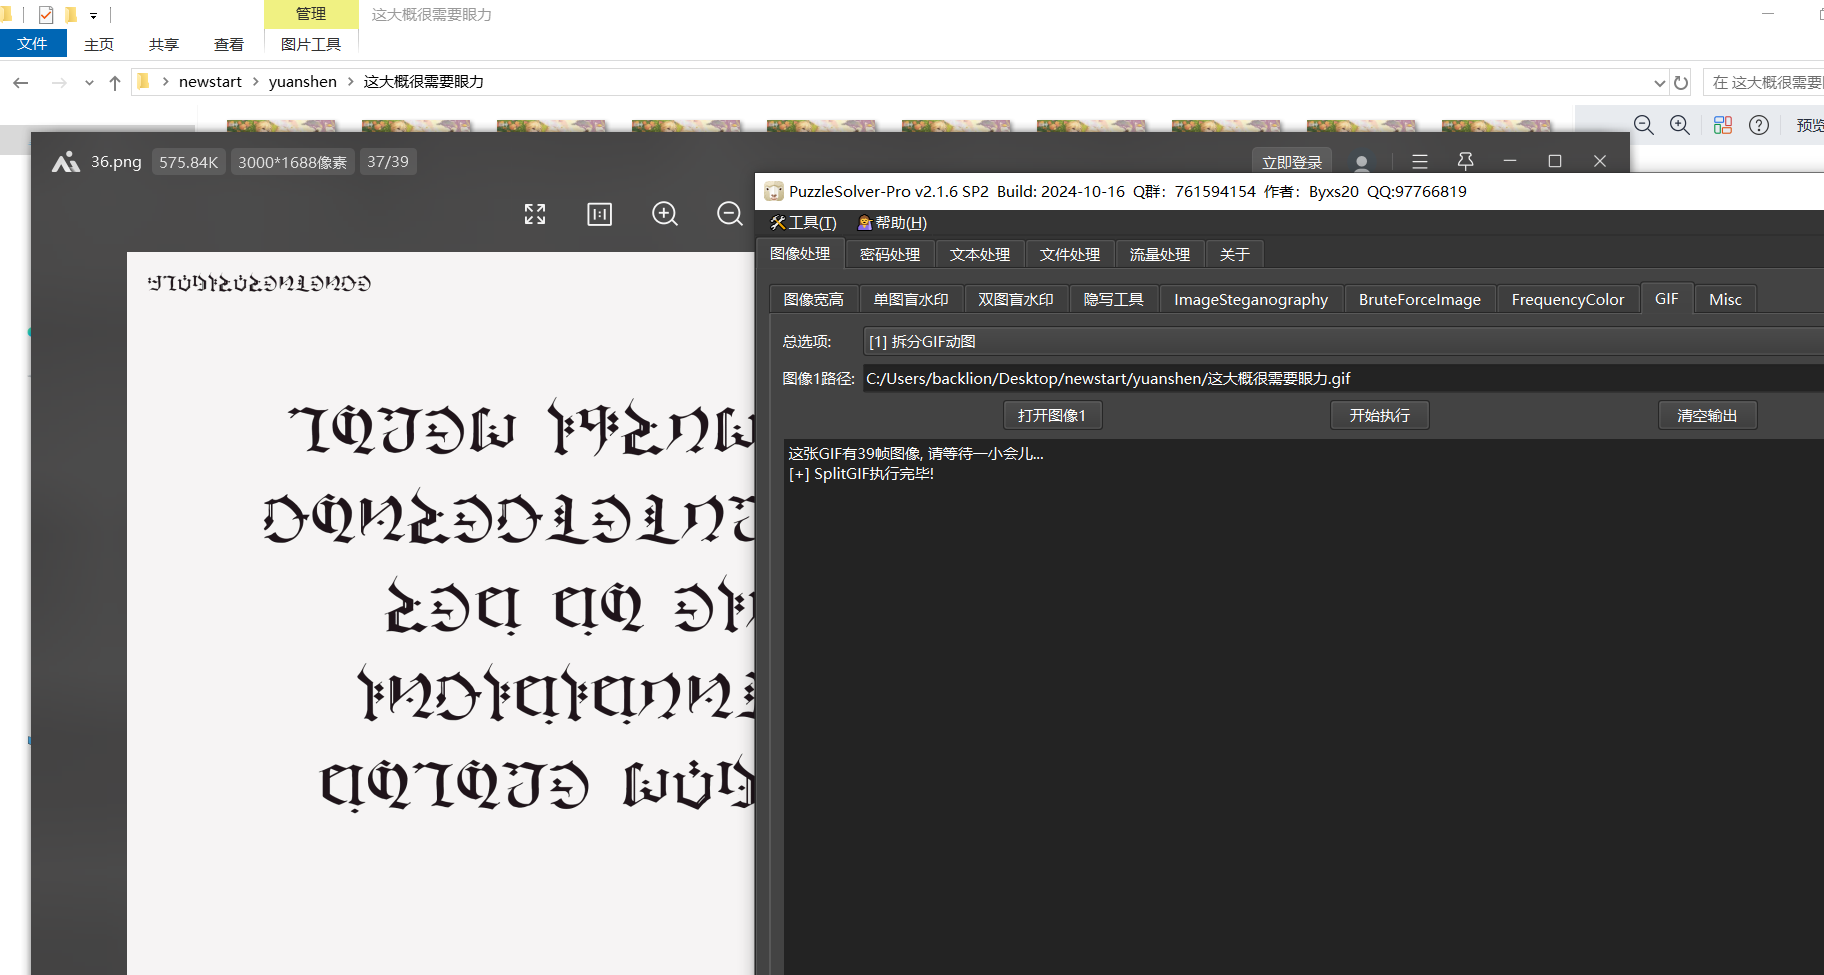Open the Quick Access Toolbar customize dropdown
1824x975 pixels.
pyautogui.click(x=93, y=16)
